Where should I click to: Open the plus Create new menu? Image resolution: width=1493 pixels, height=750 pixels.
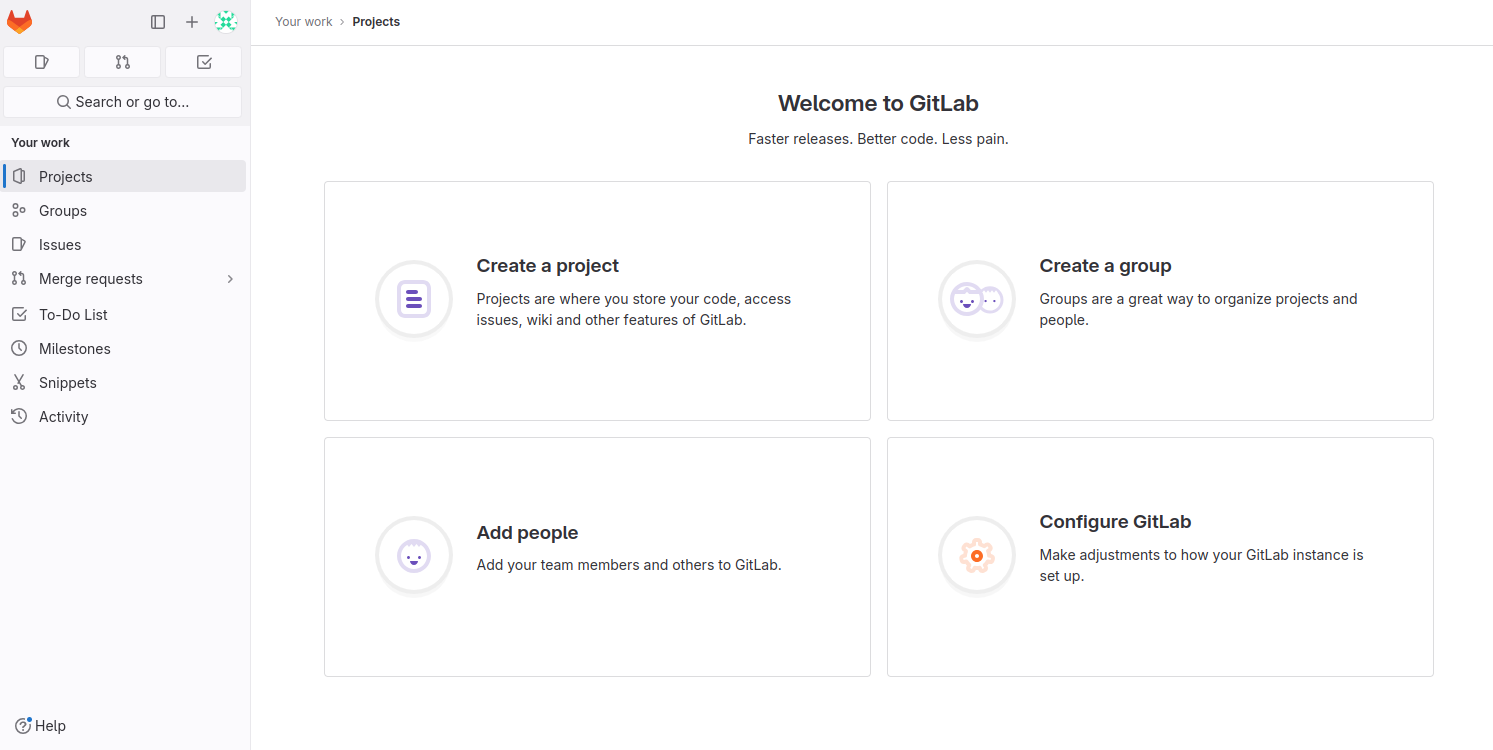pyautogui.click(x=192, y=22)
